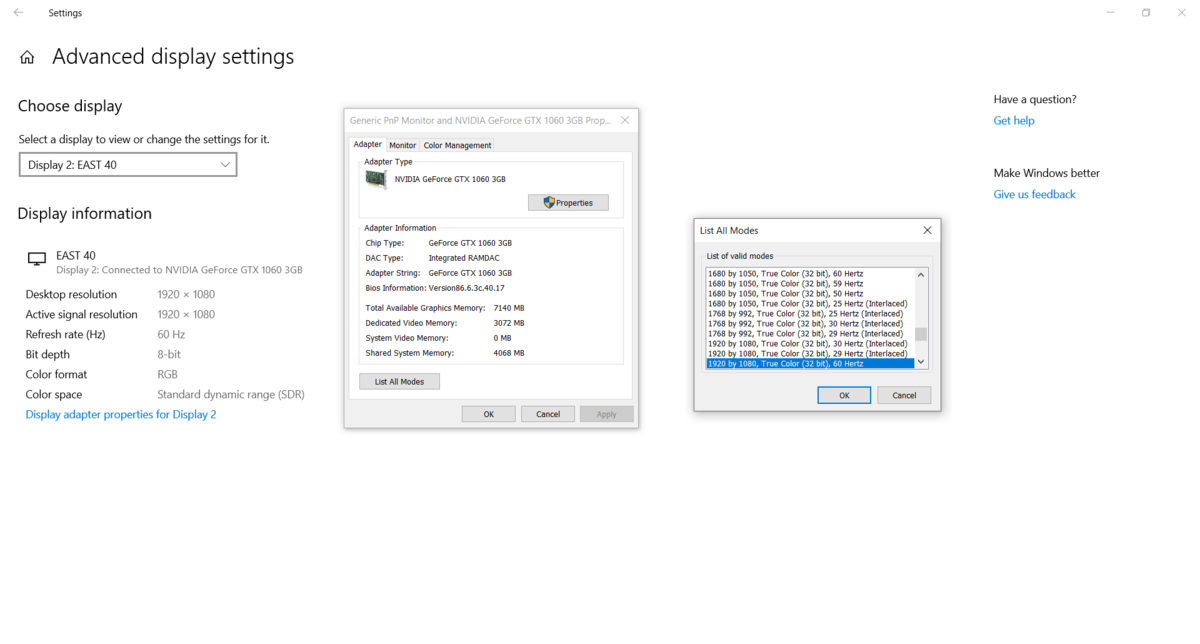Screen dimensions: 1200x644
Task: Click the Desktop resolution value 1920 × 1080
Action: [186, 294]
